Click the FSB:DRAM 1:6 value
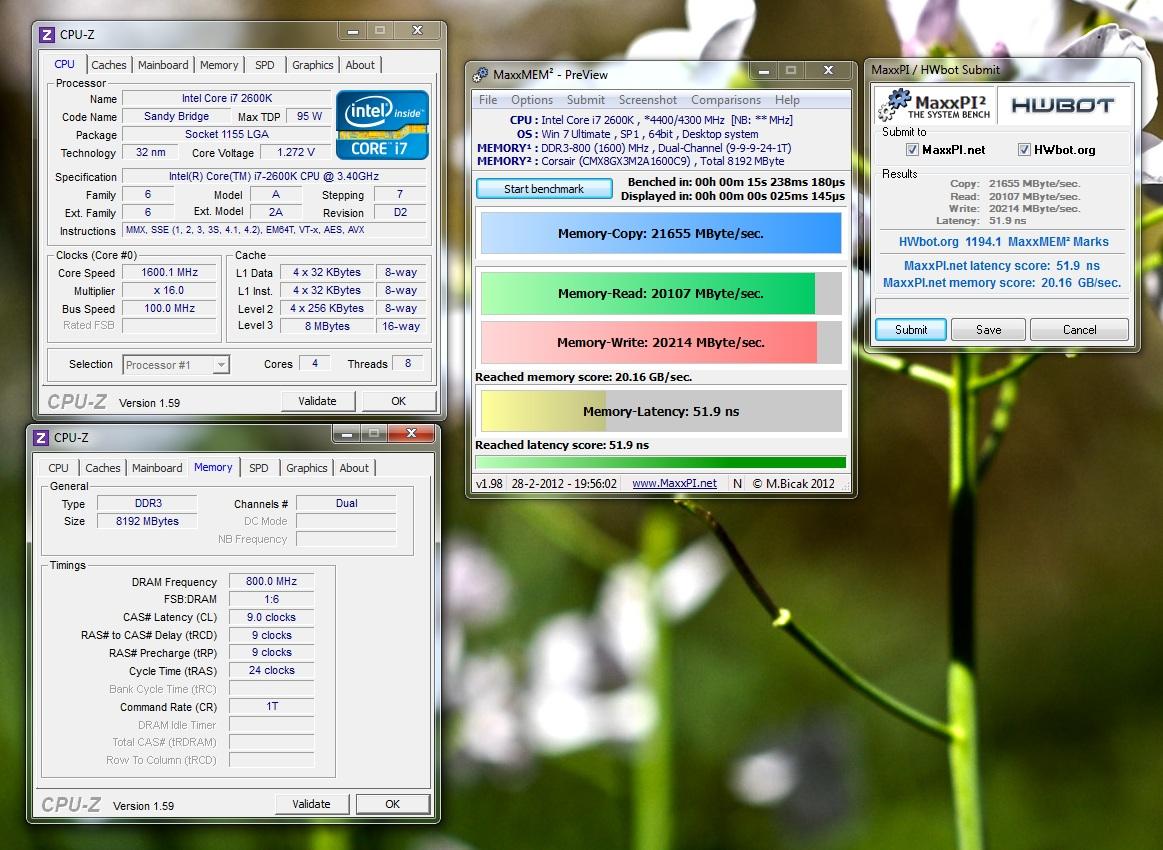The height and width of the screenshot is (850, 1163). (x=271, y=599)
